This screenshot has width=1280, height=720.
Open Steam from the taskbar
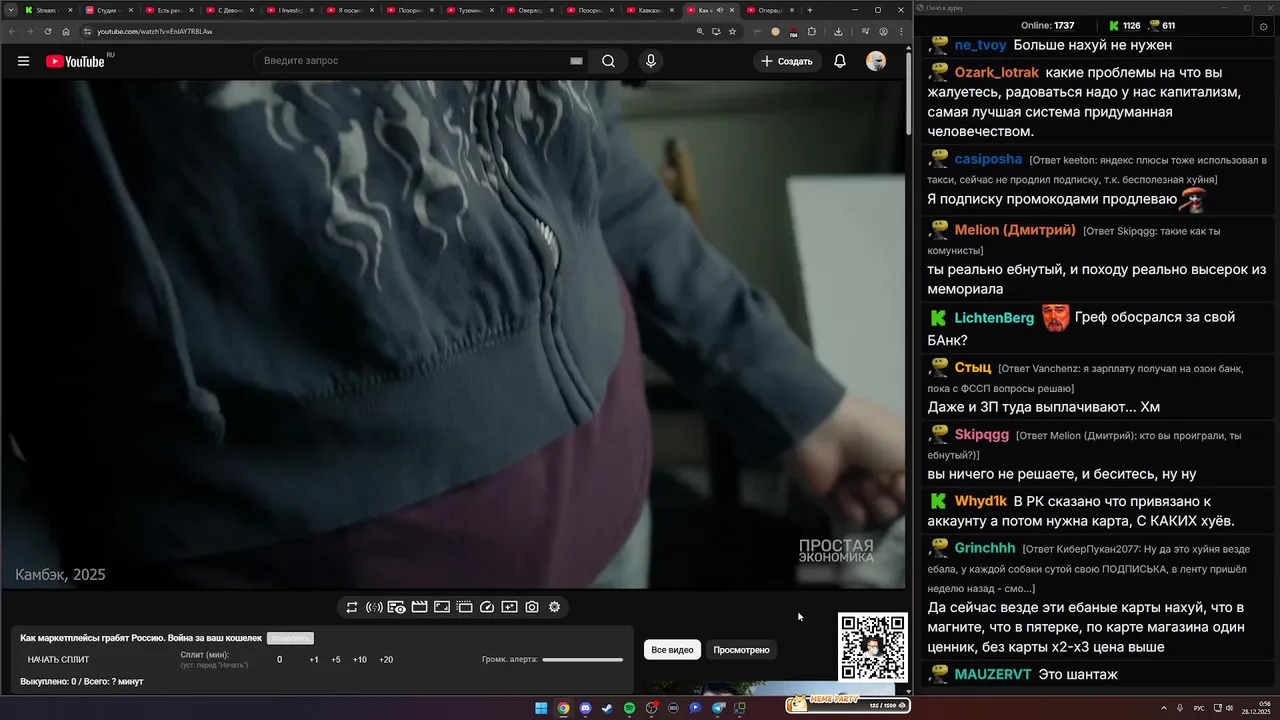coord(607,708)
